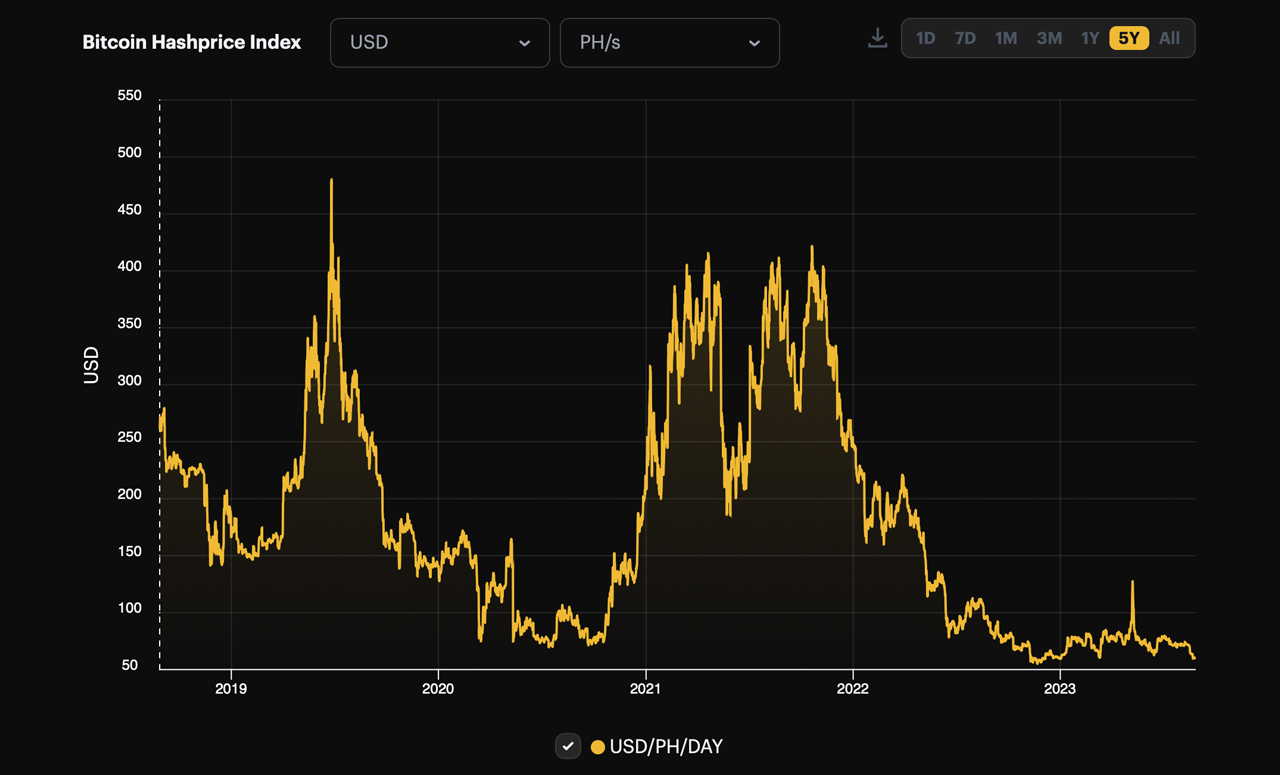Toggle the USD/PH/DAY series checkbox
The height and width of the screenshot is (775, 1280).
pos(568,746)
